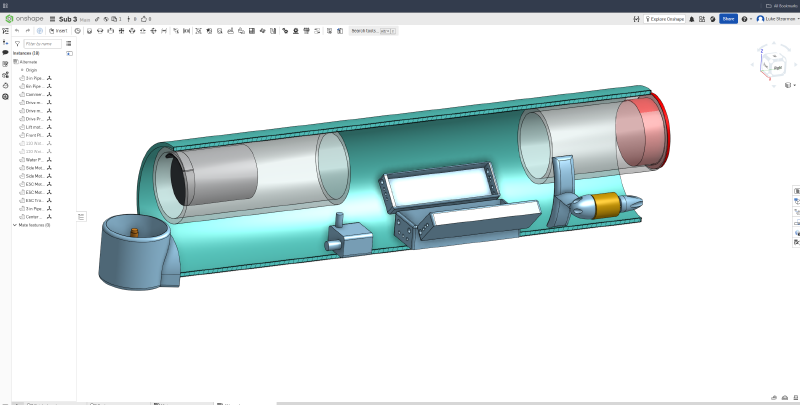Select the Parallel mate tool
Screen dimensions: 800x405
tap(164, 31)
